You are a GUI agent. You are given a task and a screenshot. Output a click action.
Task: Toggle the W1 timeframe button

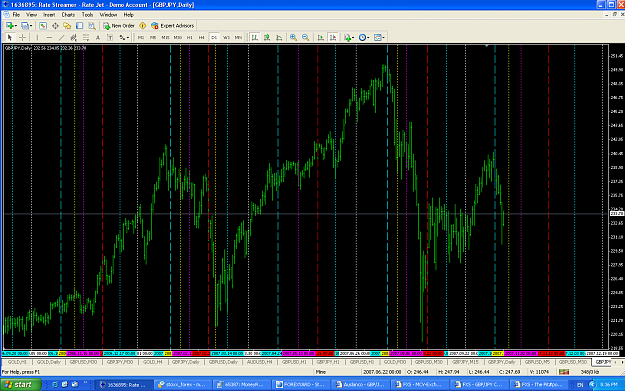(x=226, y=37)
